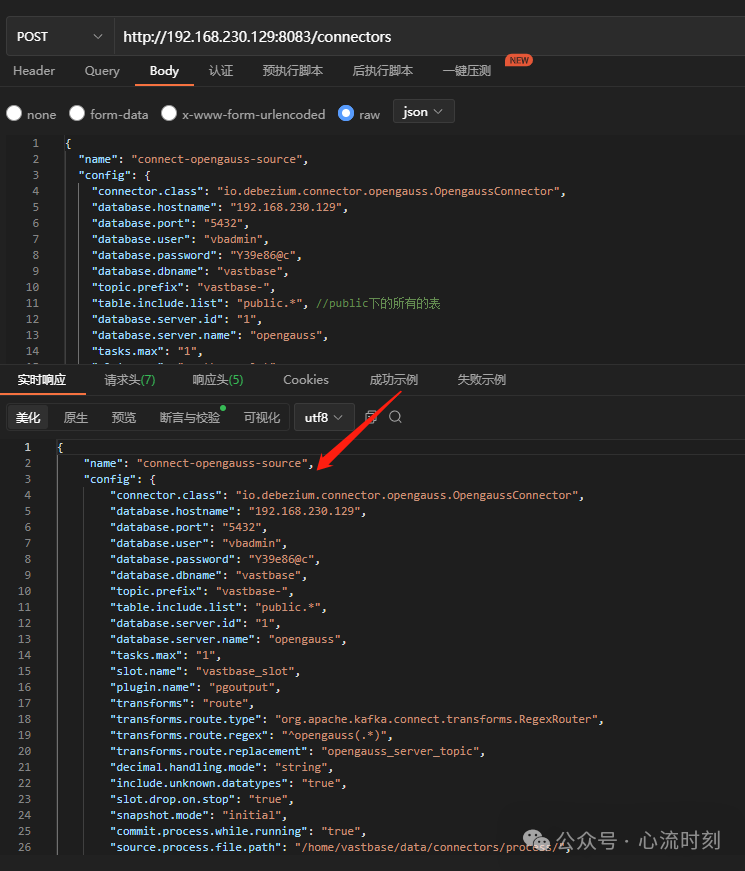Open the 成功示例 tab
Screen dimensions: 745x871
pos(393,380)
